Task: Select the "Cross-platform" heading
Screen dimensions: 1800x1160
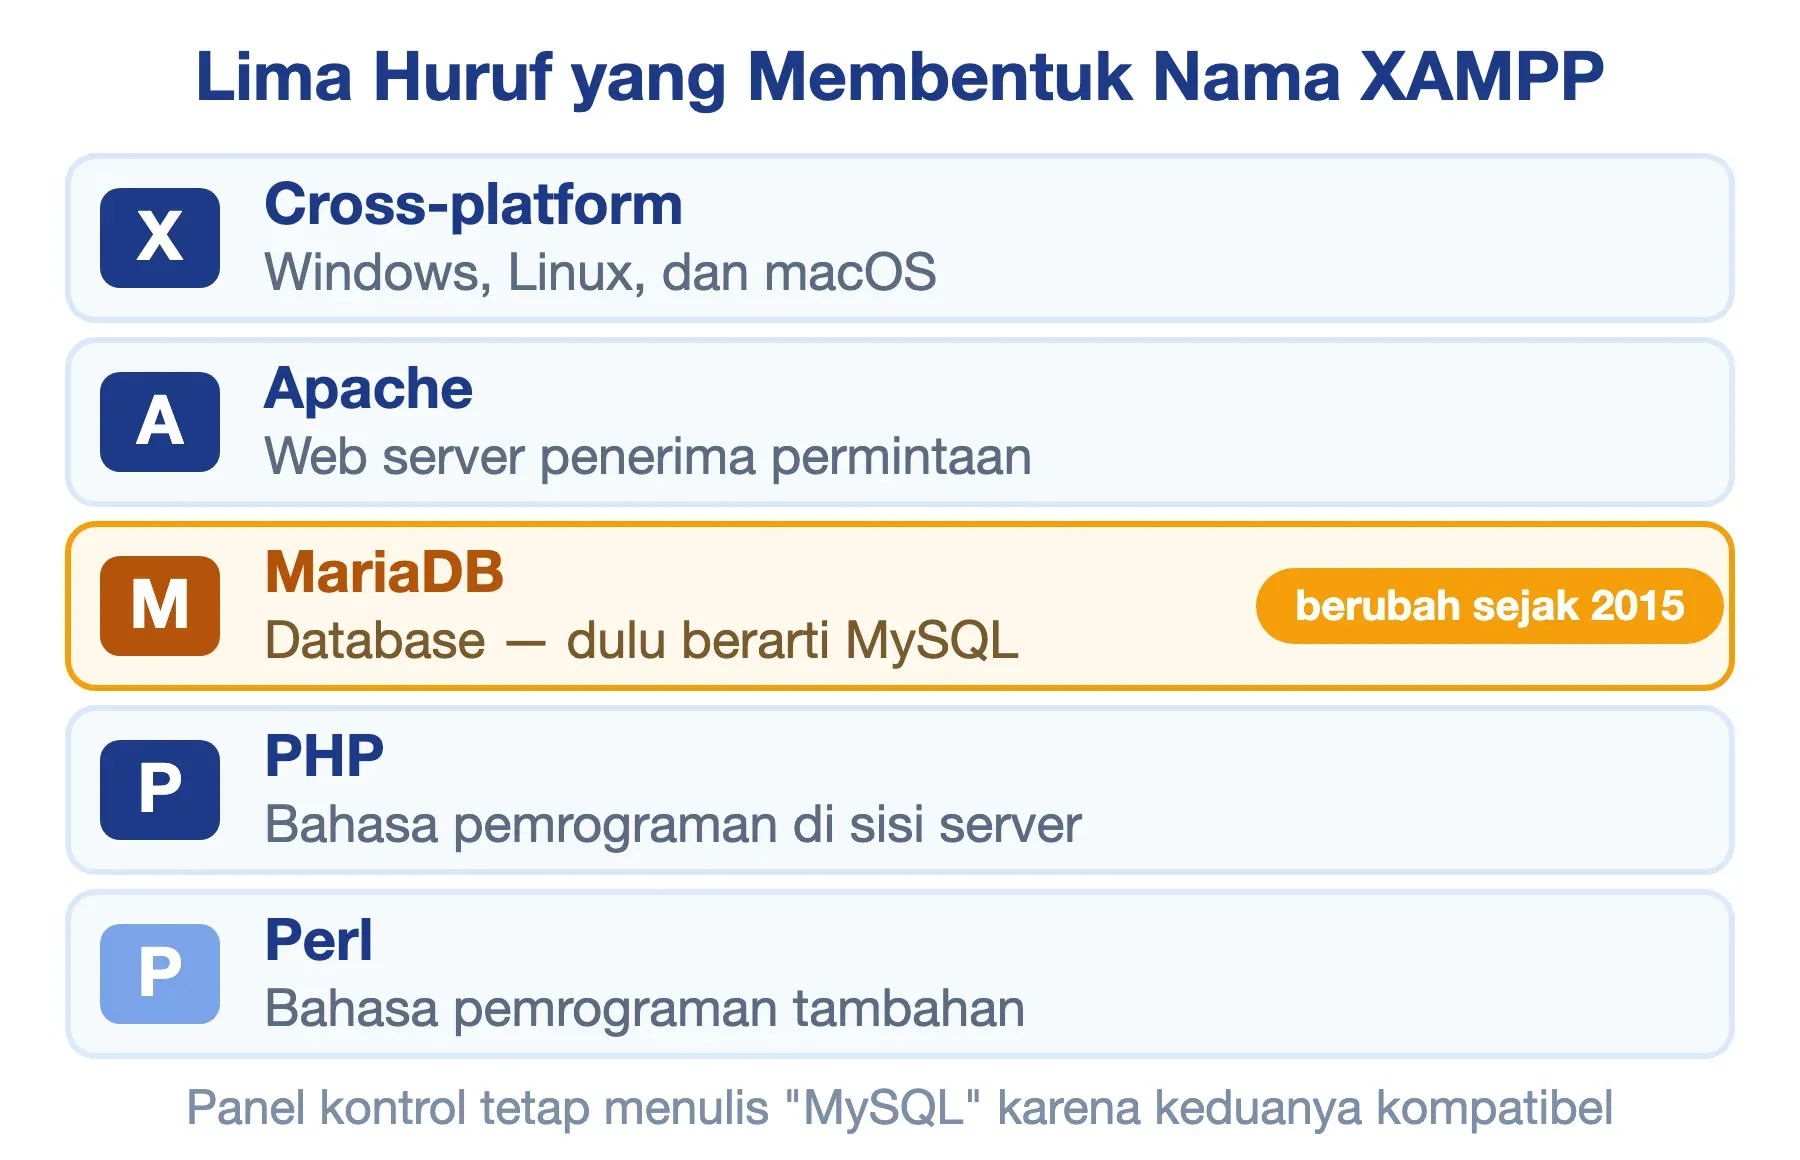Action: click(x=473, y=206)
